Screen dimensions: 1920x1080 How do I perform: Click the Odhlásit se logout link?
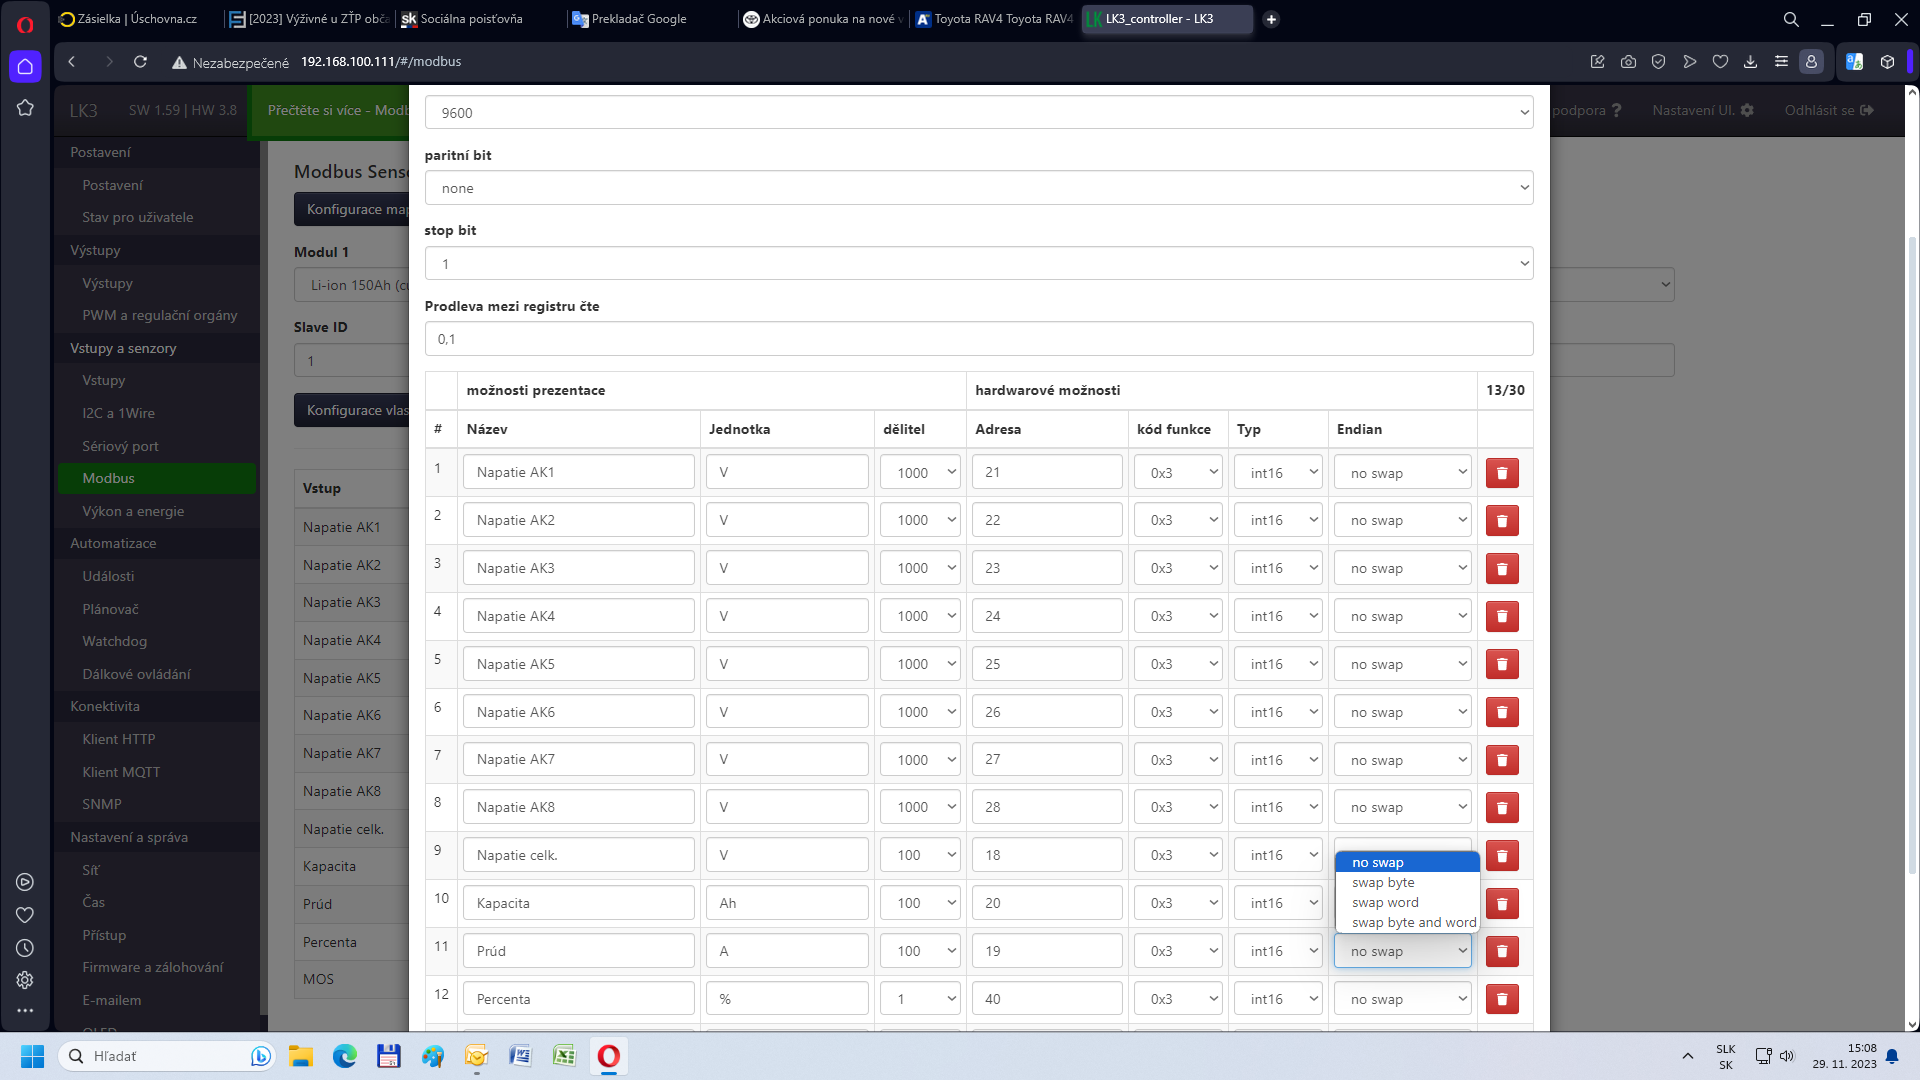1828,110
